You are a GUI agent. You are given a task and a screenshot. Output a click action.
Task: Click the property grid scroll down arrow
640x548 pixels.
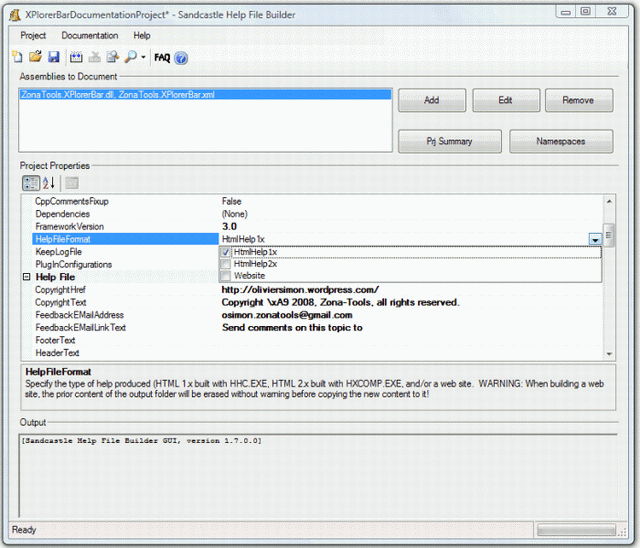tap(609, 354)
